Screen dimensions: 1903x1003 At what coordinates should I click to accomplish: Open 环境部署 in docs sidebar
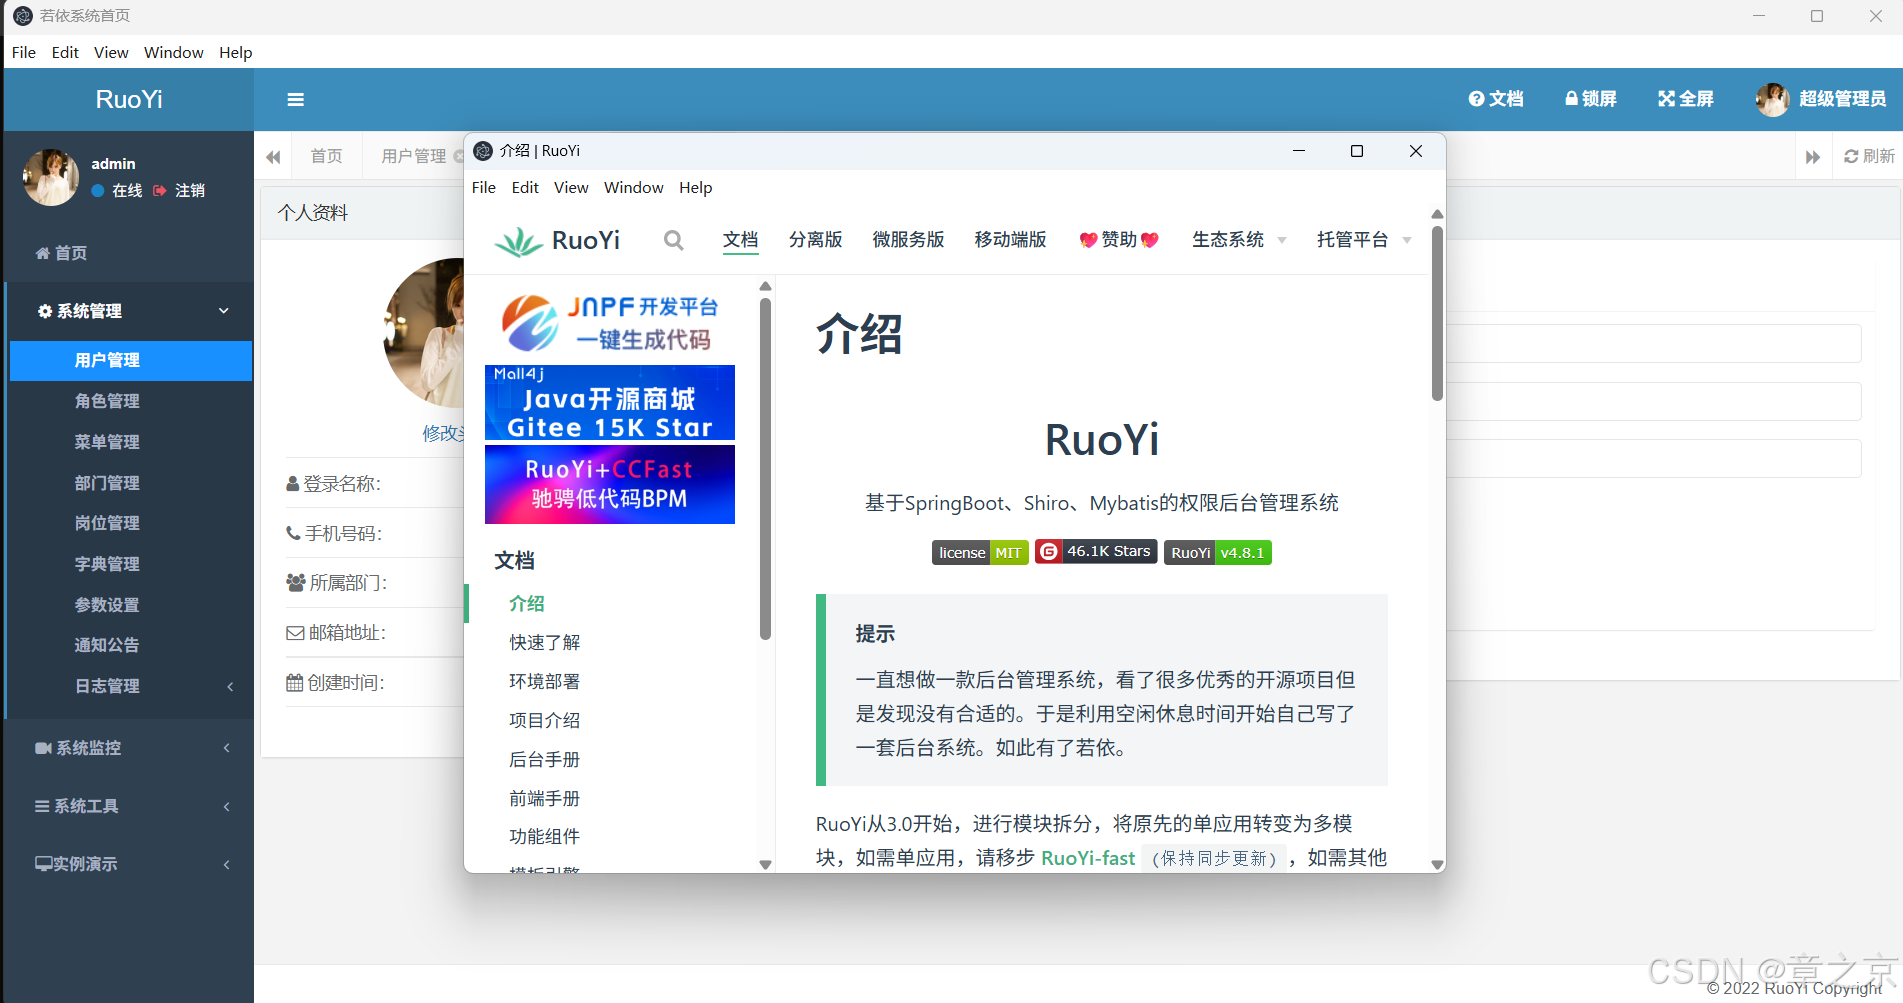pyautogui.click(x=545, y=681)
